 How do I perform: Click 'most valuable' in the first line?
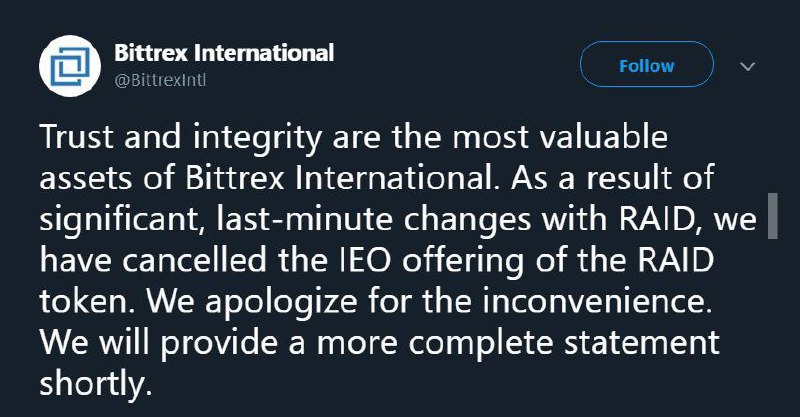(x=560, y=136)
